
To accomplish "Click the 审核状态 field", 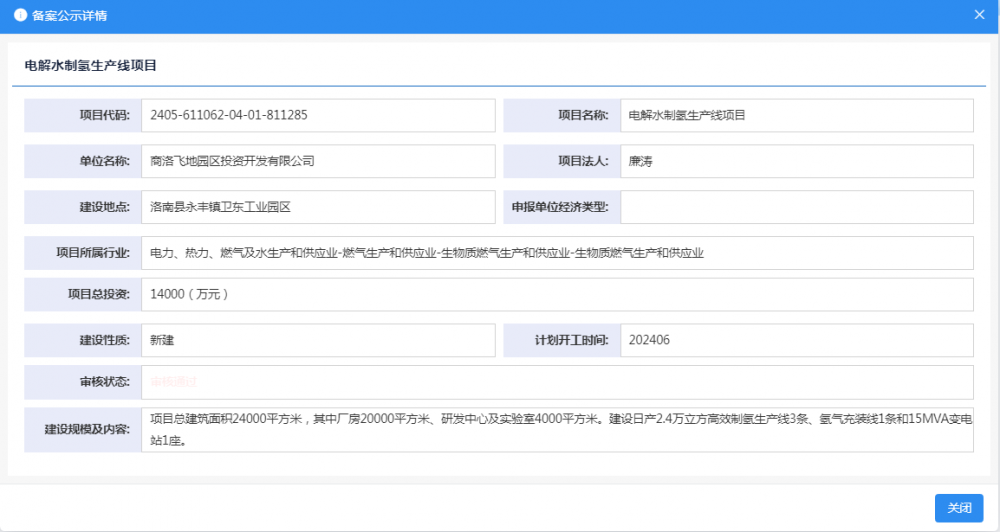I will click(557, 382).
